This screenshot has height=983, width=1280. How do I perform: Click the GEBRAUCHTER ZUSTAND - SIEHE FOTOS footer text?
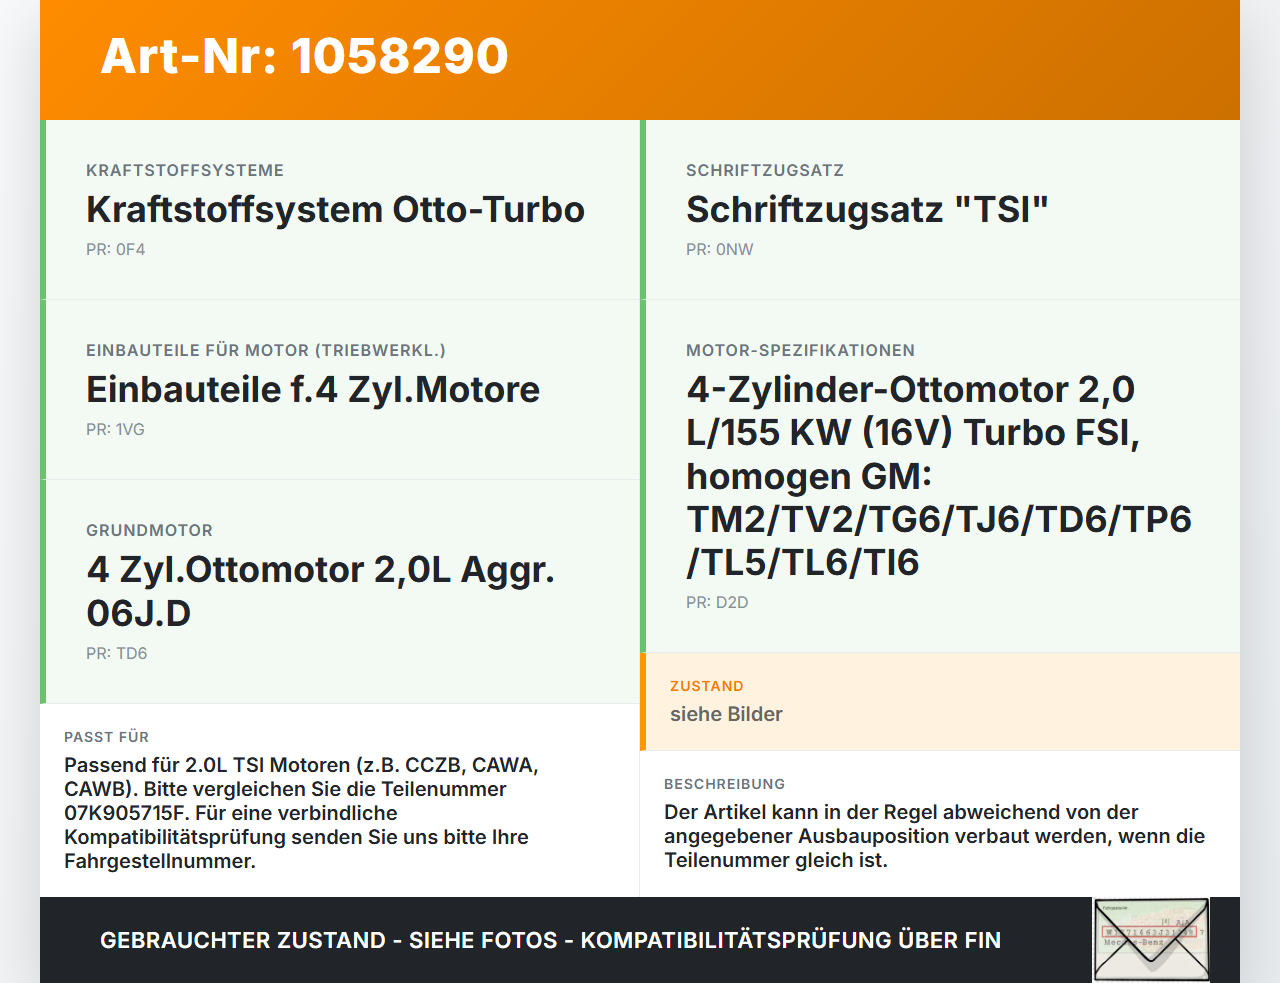pyautogui.click(x=550, y=941)
